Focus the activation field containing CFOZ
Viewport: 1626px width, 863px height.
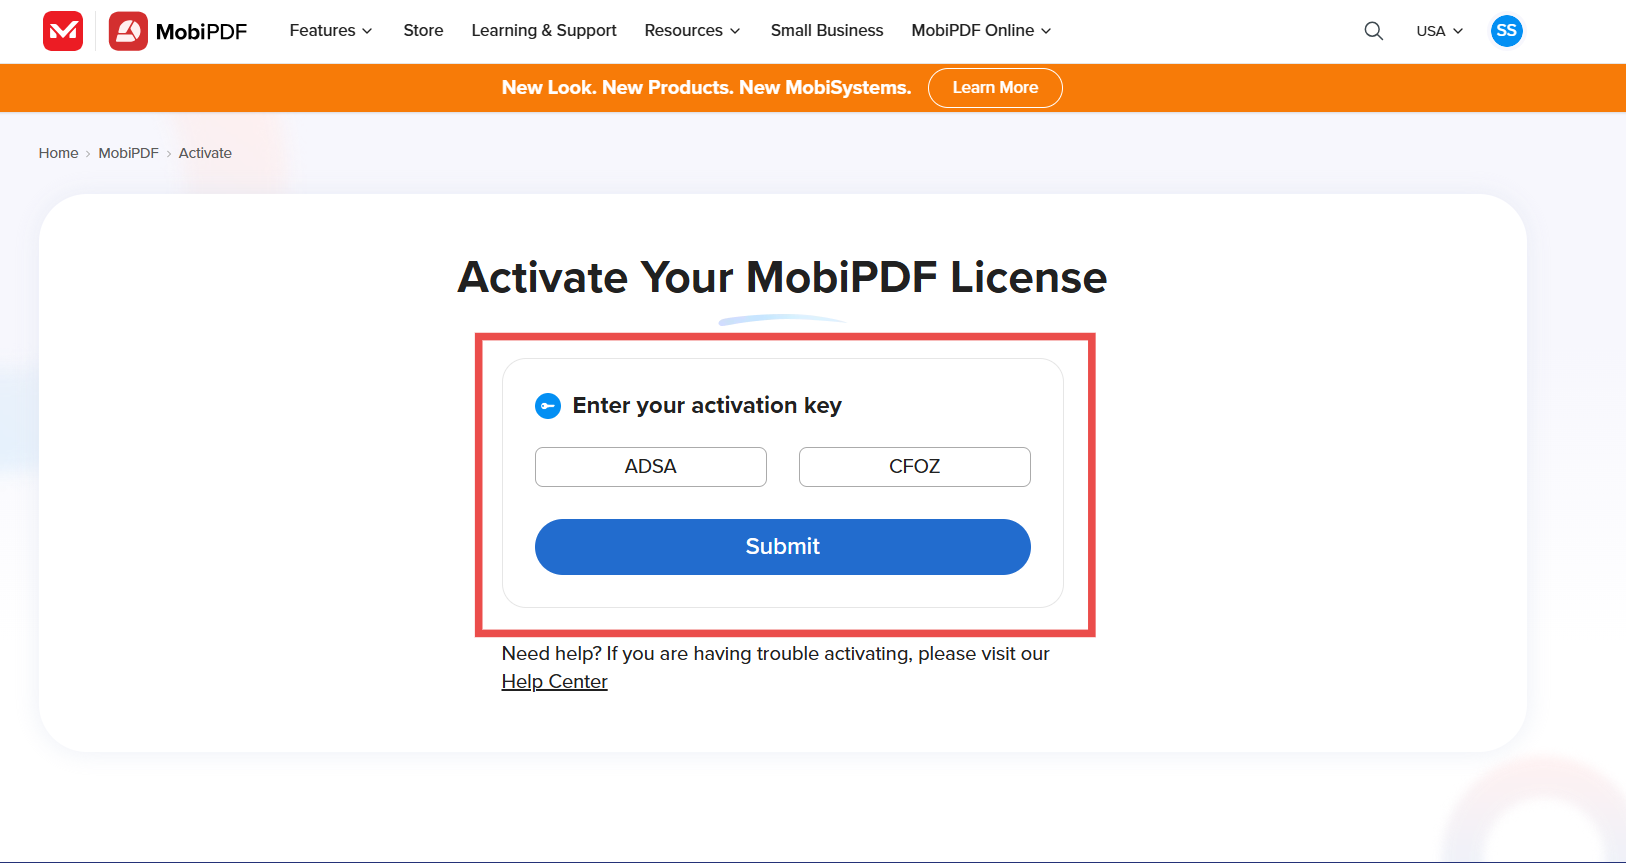coord(915,467)
